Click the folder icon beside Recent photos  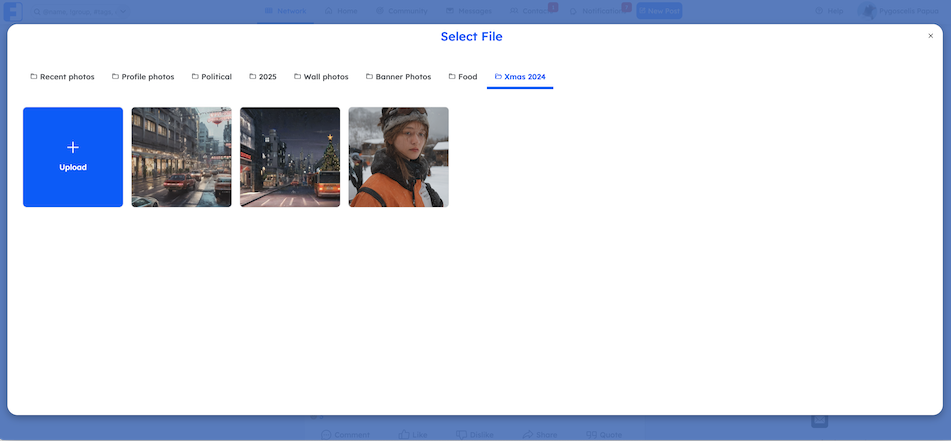pyautogui.click(x=34, y=77)
